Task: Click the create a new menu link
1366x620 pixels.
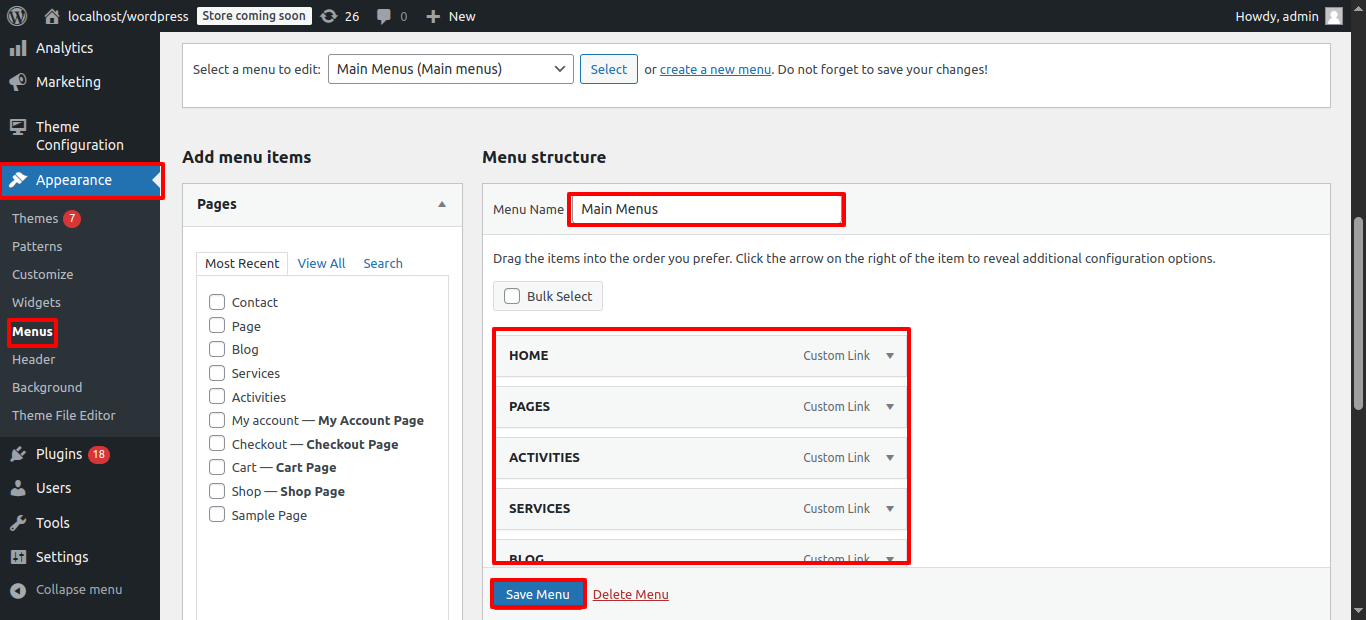Action: tap(715, 69)
